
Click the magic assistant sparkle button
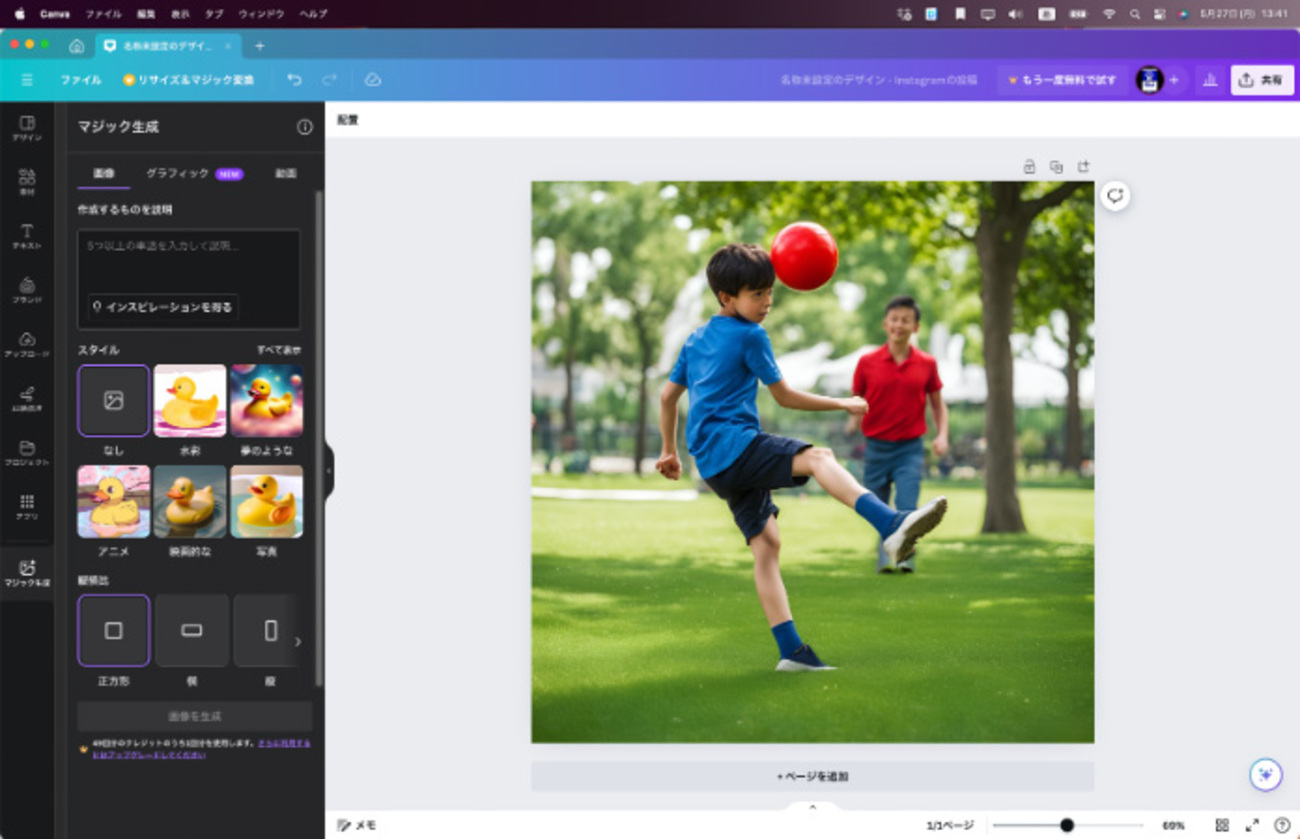1265,775
